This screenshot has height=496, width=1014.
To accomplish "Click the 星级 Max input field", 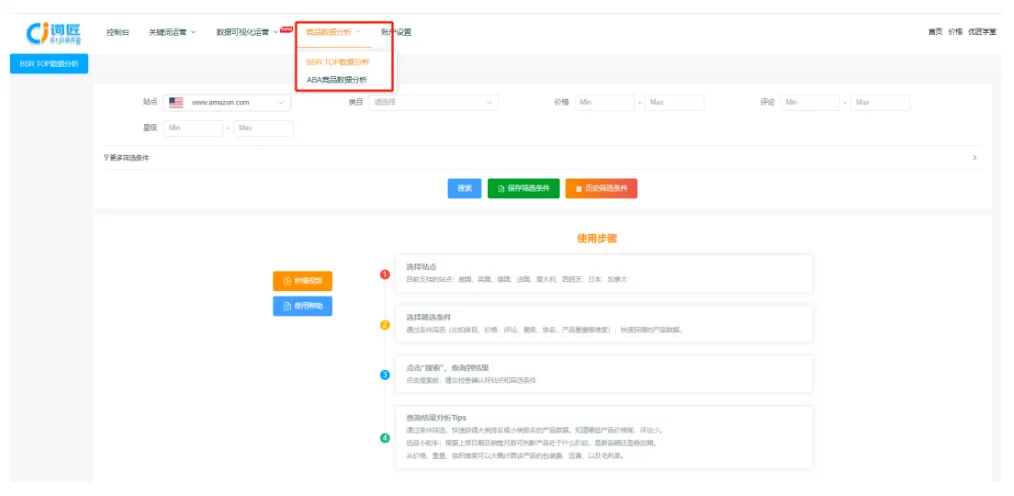I will pos(263,128).
